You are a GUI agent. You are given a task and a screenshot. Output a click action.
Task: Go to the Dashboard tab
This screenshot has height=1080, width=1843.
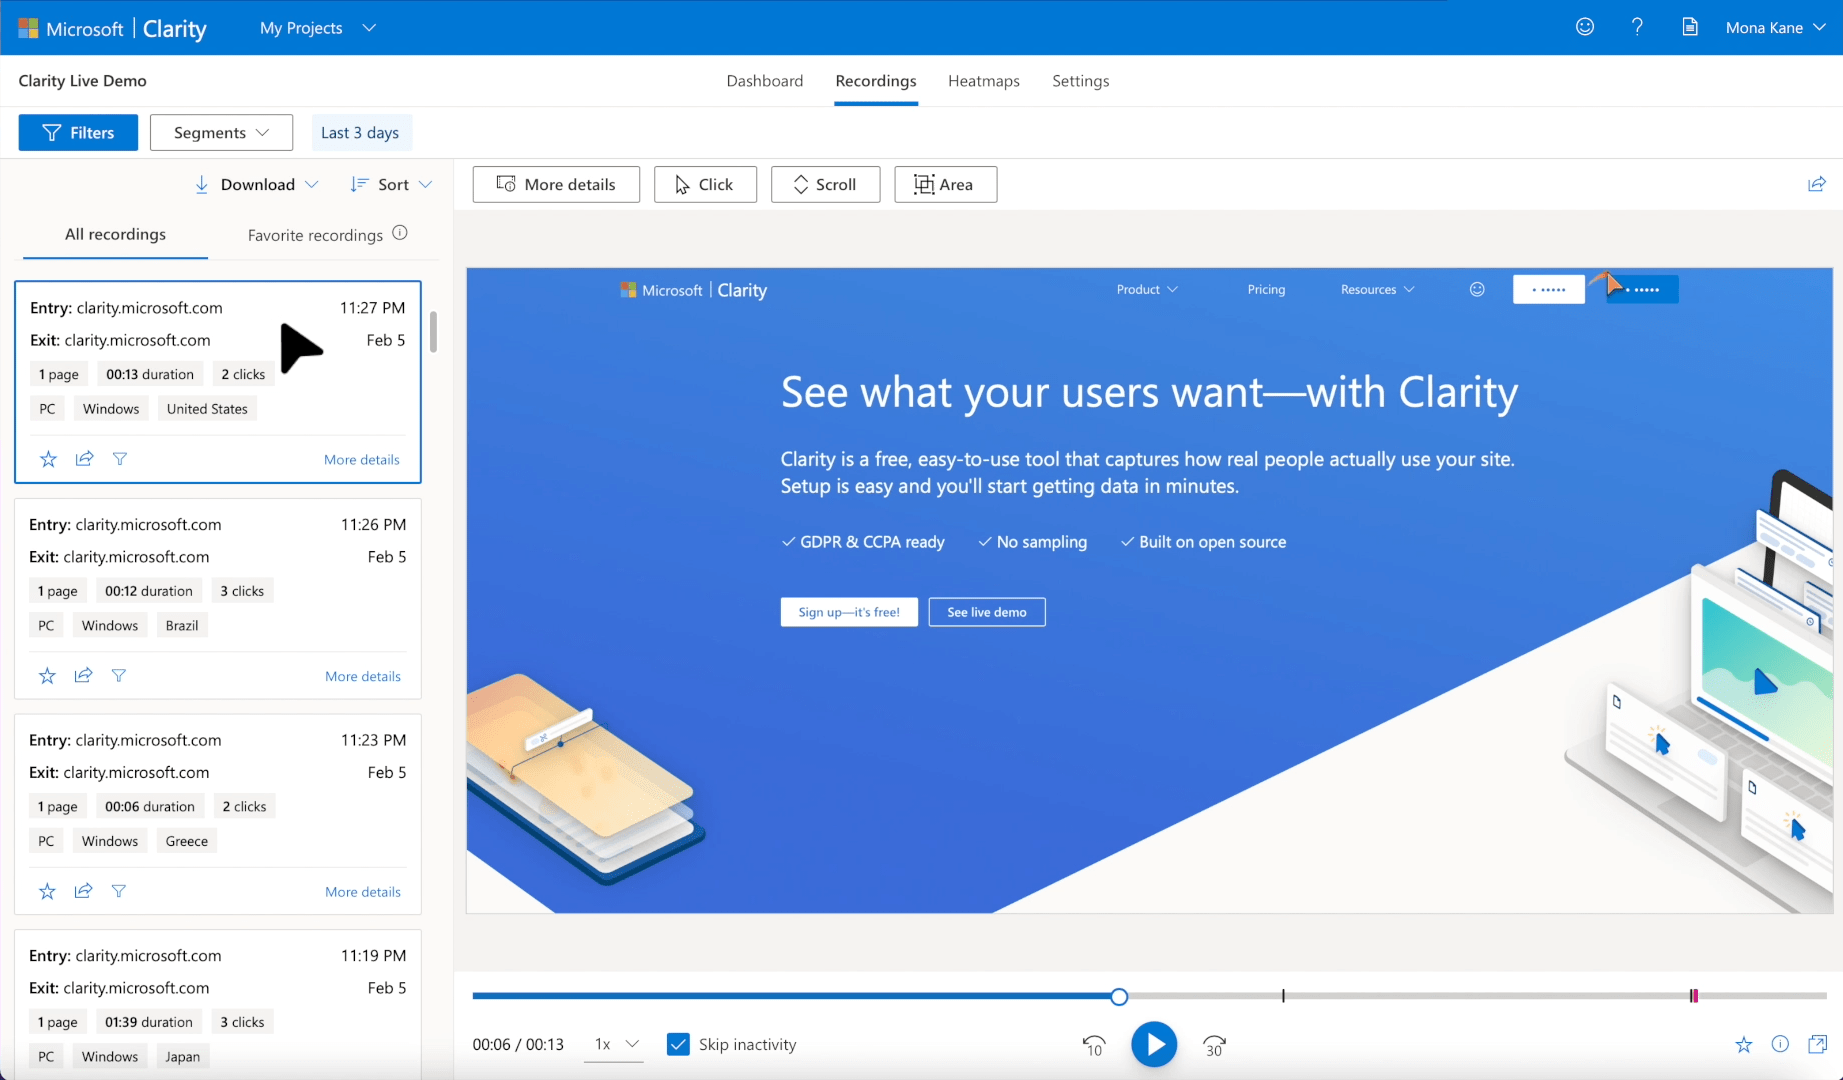(765, 81)
